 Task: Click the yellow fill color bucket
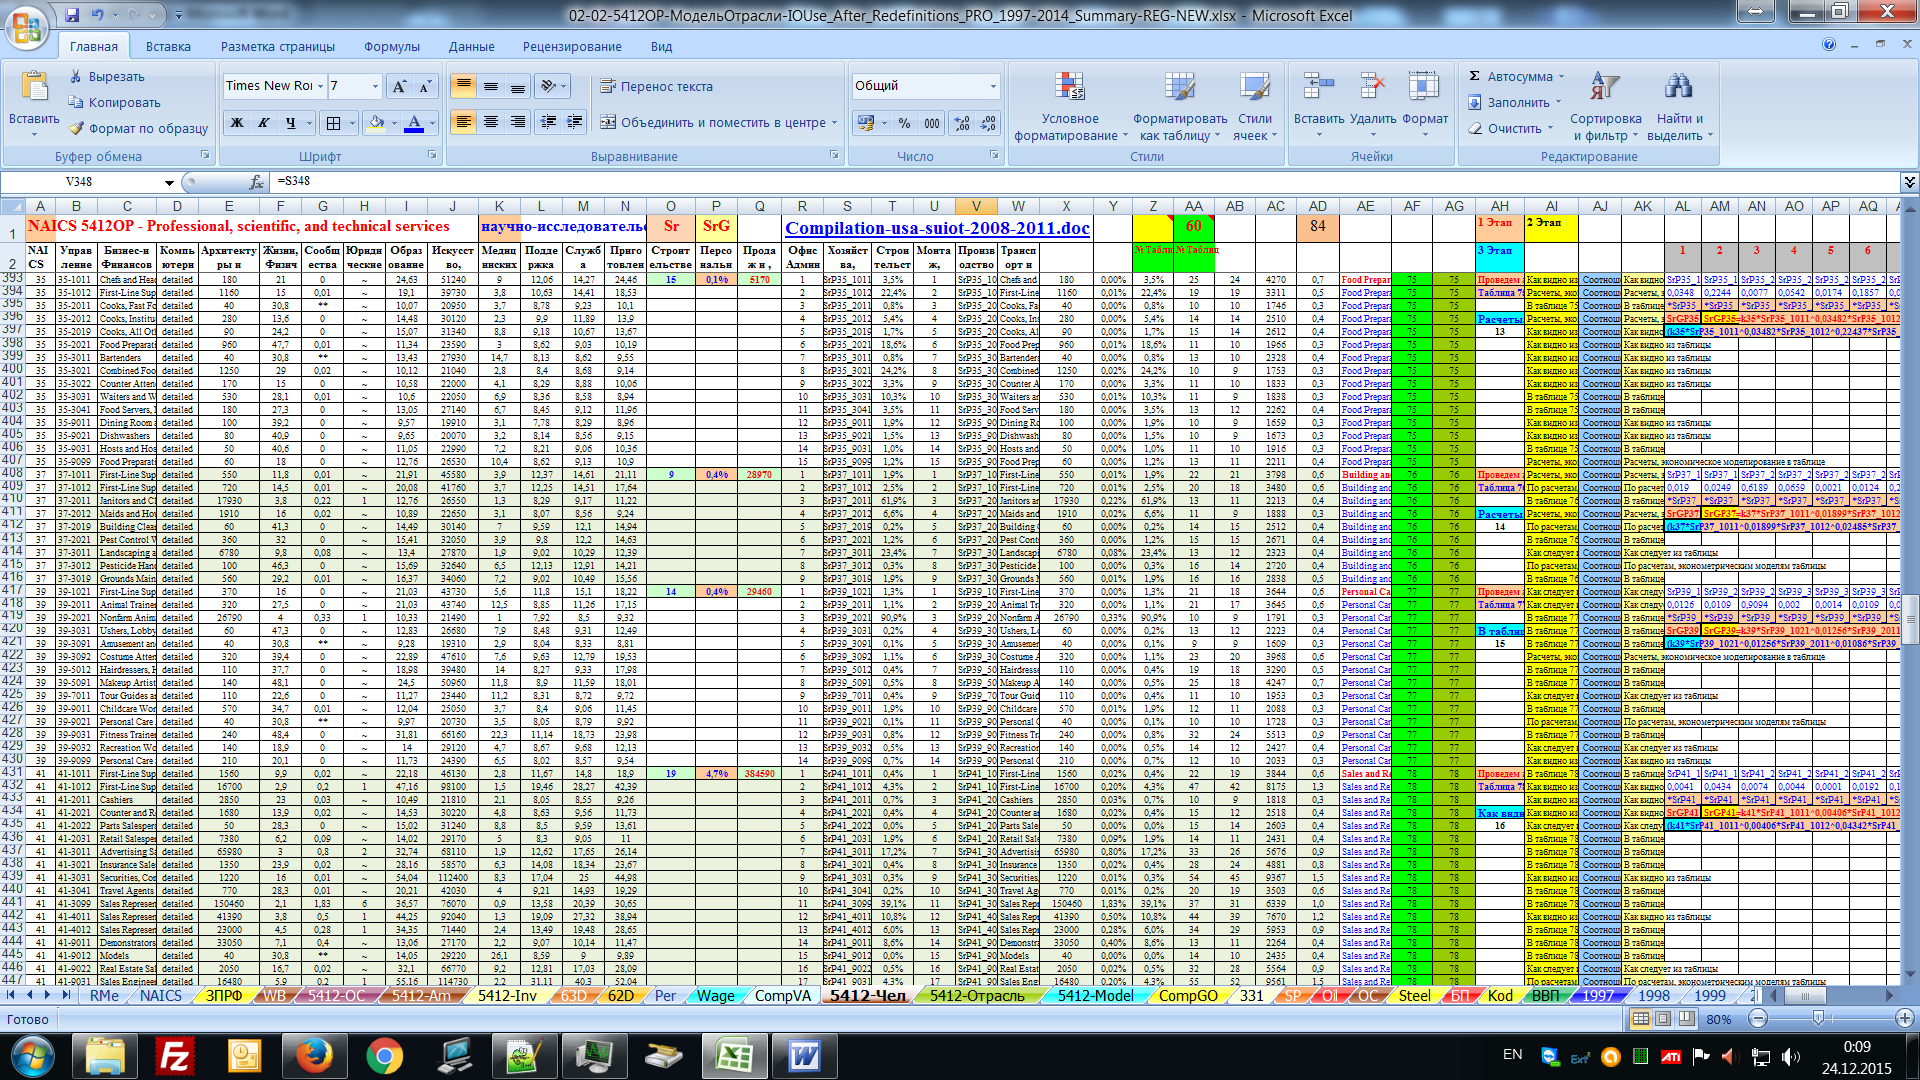click(376, 123)
